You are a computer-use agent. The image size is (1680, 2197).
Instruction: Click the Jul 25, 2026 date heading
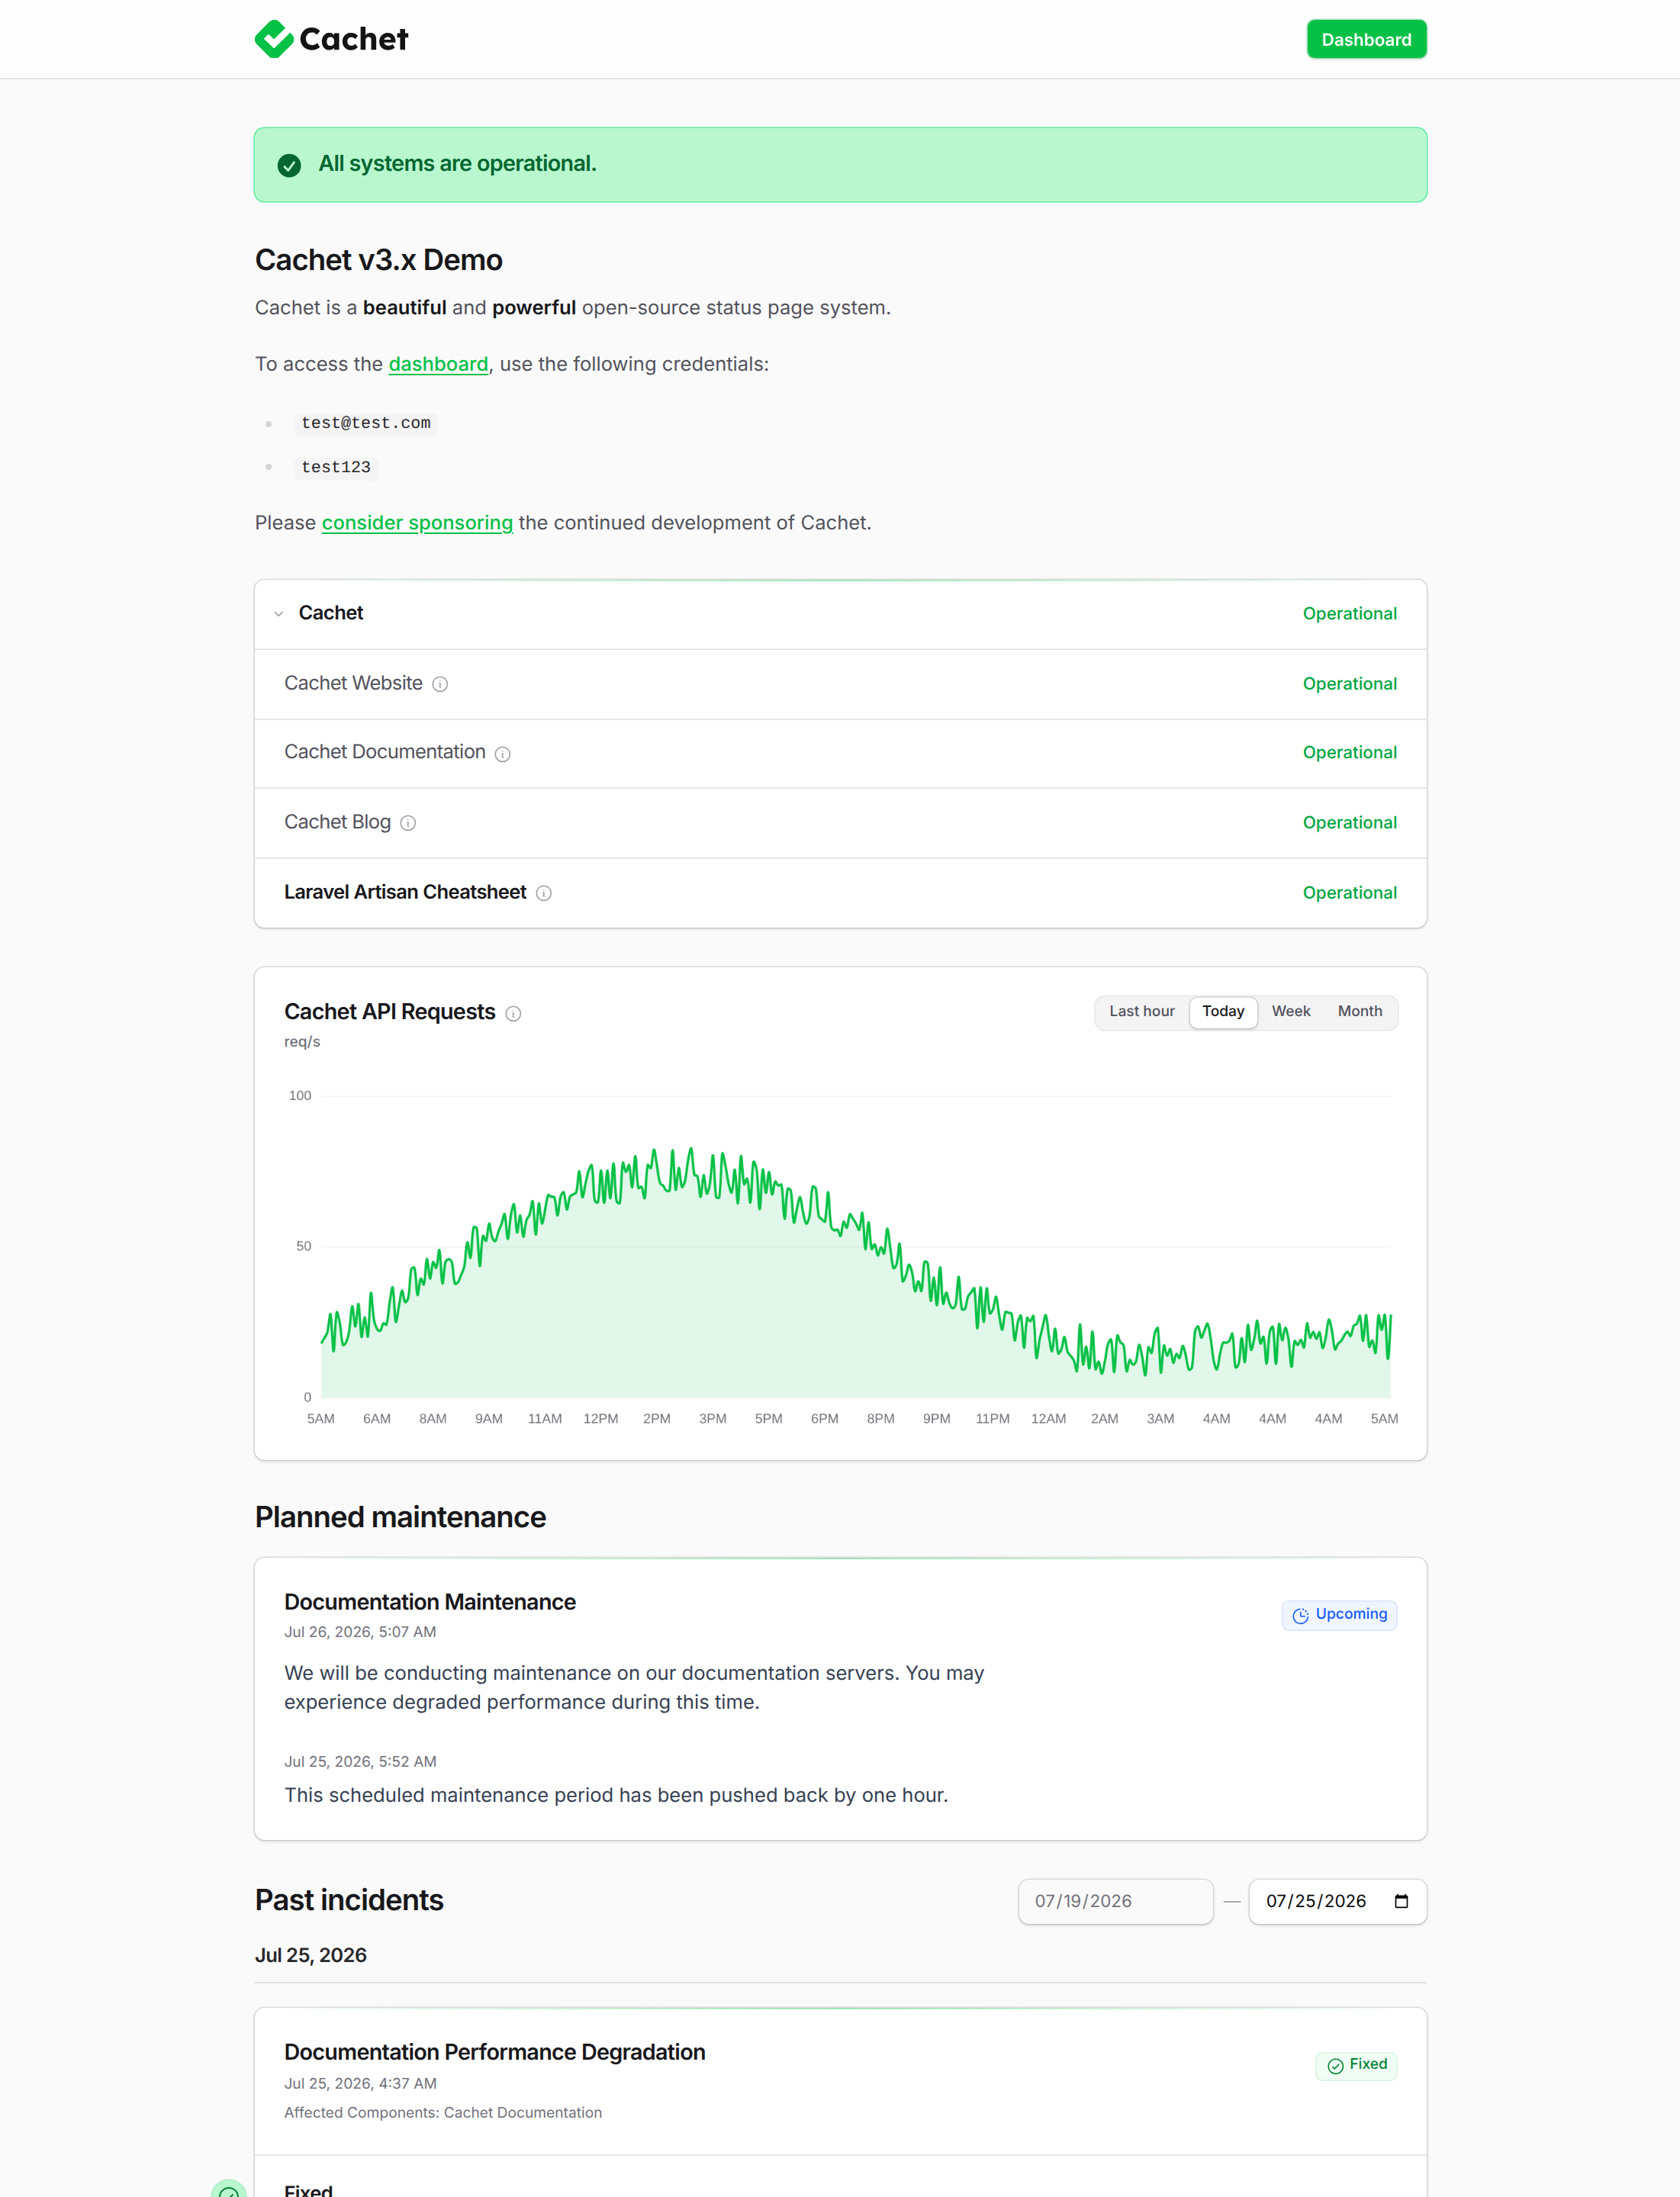pos(311,1955)
